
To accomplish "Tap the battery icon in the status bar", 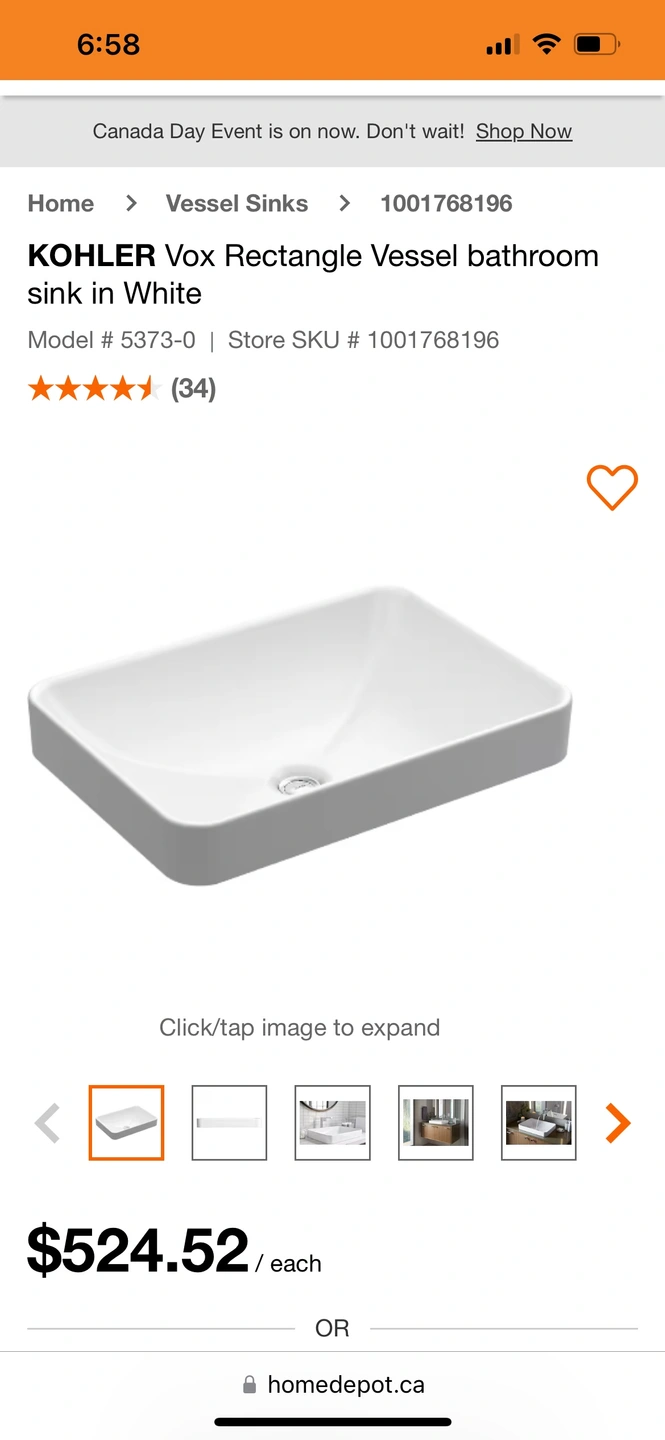I will point(597,44).
